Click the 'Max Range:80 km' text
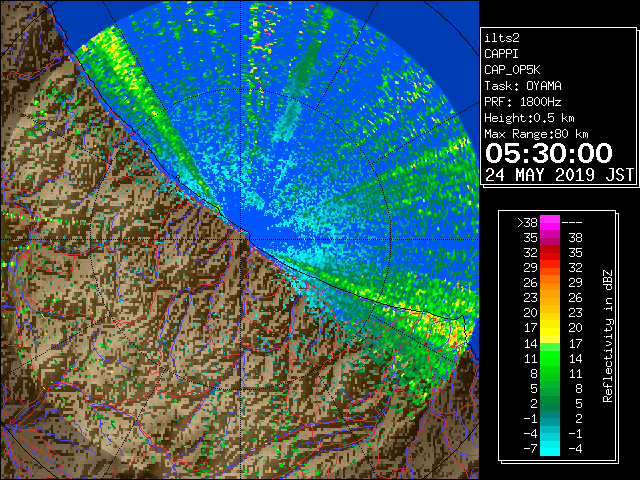The width and height of the screenshot is (640, 480). [536, 134]
